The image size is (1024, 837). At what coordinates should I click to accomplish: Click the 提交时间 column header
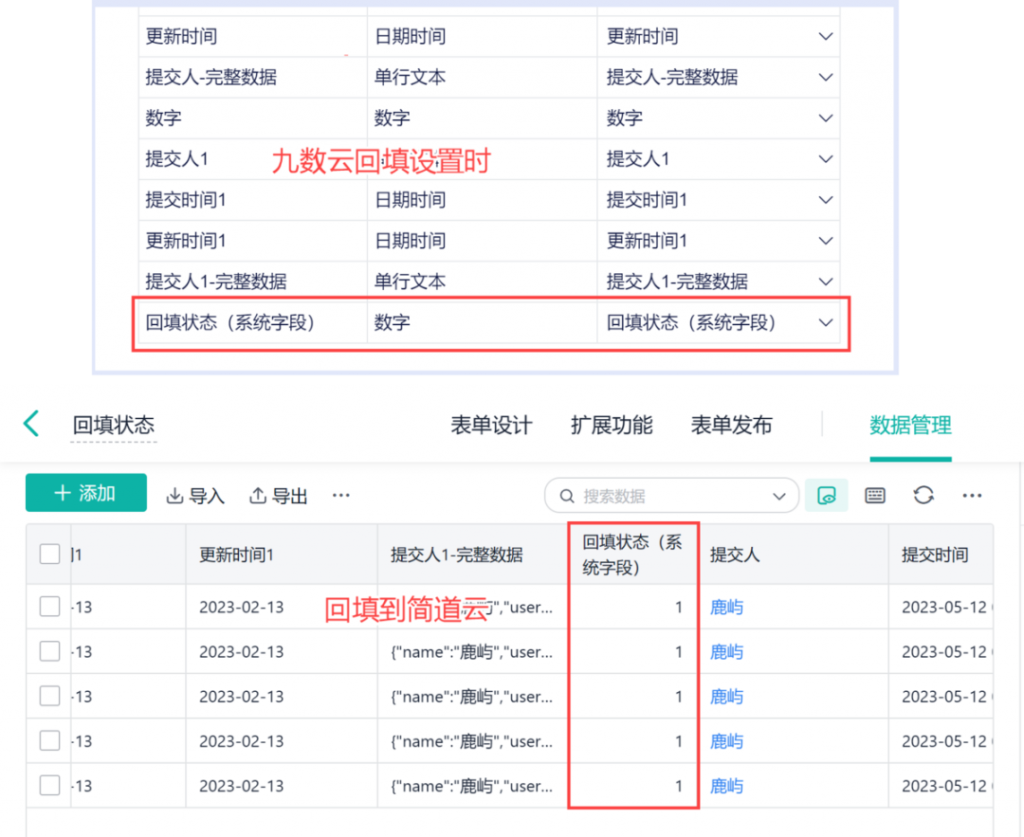tap(934, 555)
